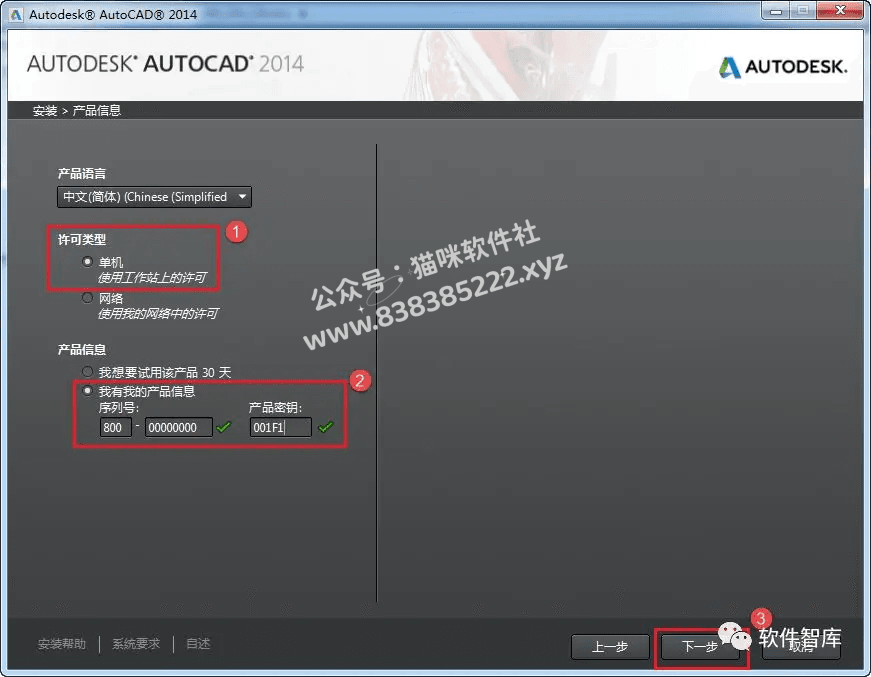
Task: Click the Autodesk logo at top right
Action: click(x=783, y=67)
